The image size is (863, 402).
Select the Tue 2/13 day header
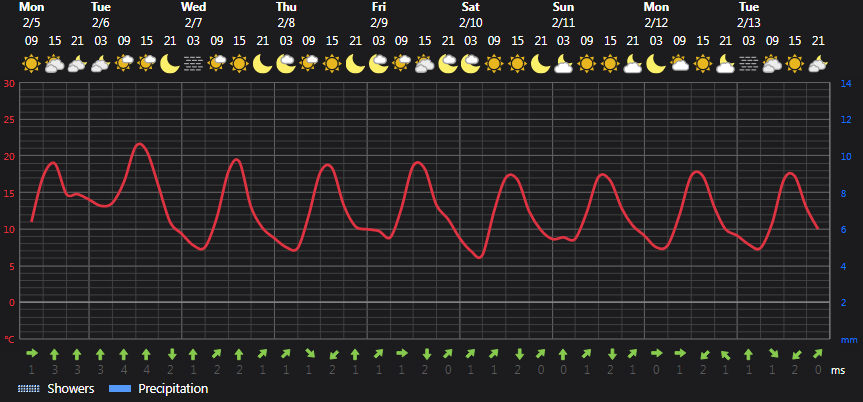click(749, 15)
